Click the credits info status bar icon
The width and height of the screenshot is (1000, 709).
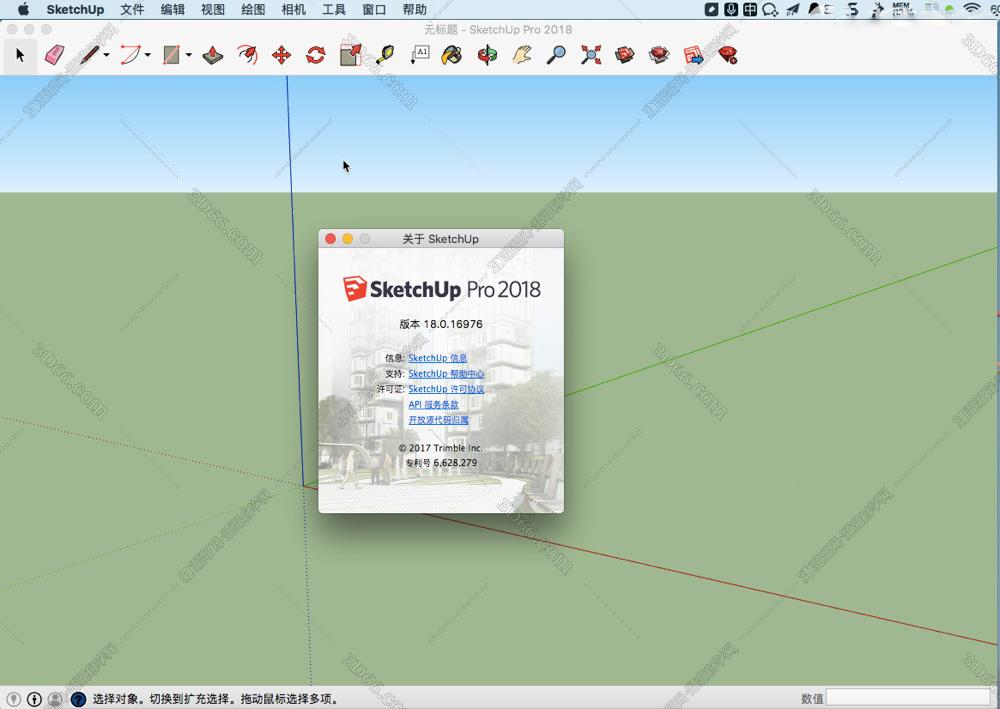point(34,699)
